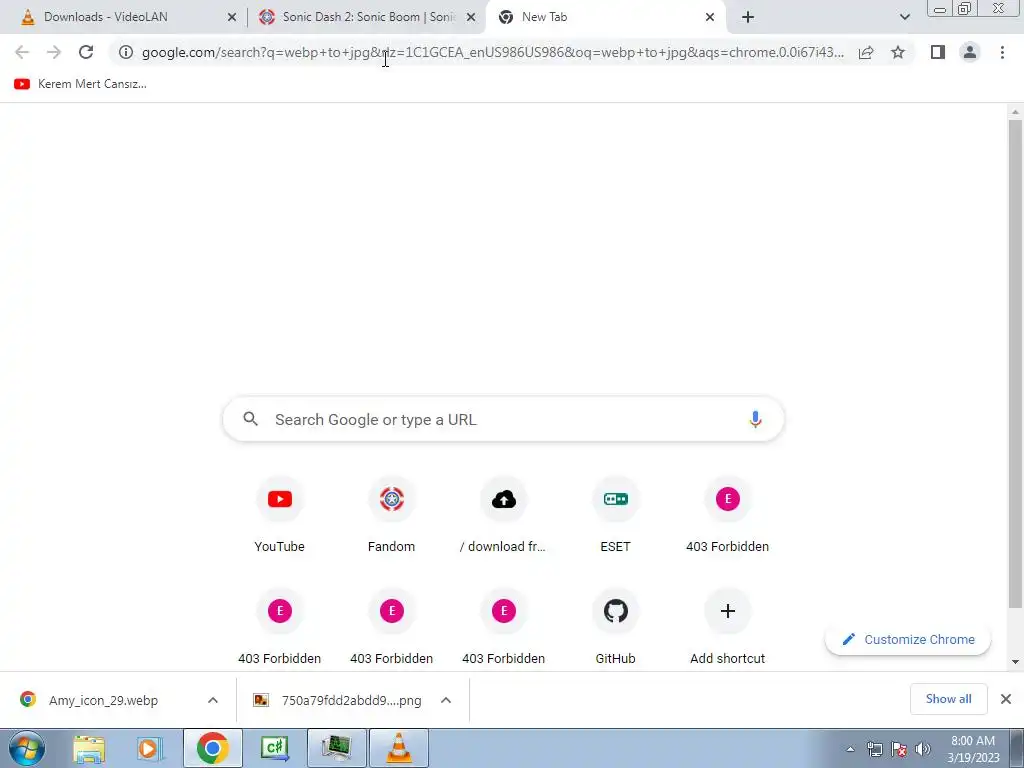Click Customize Chrome button

coord(908,639)
